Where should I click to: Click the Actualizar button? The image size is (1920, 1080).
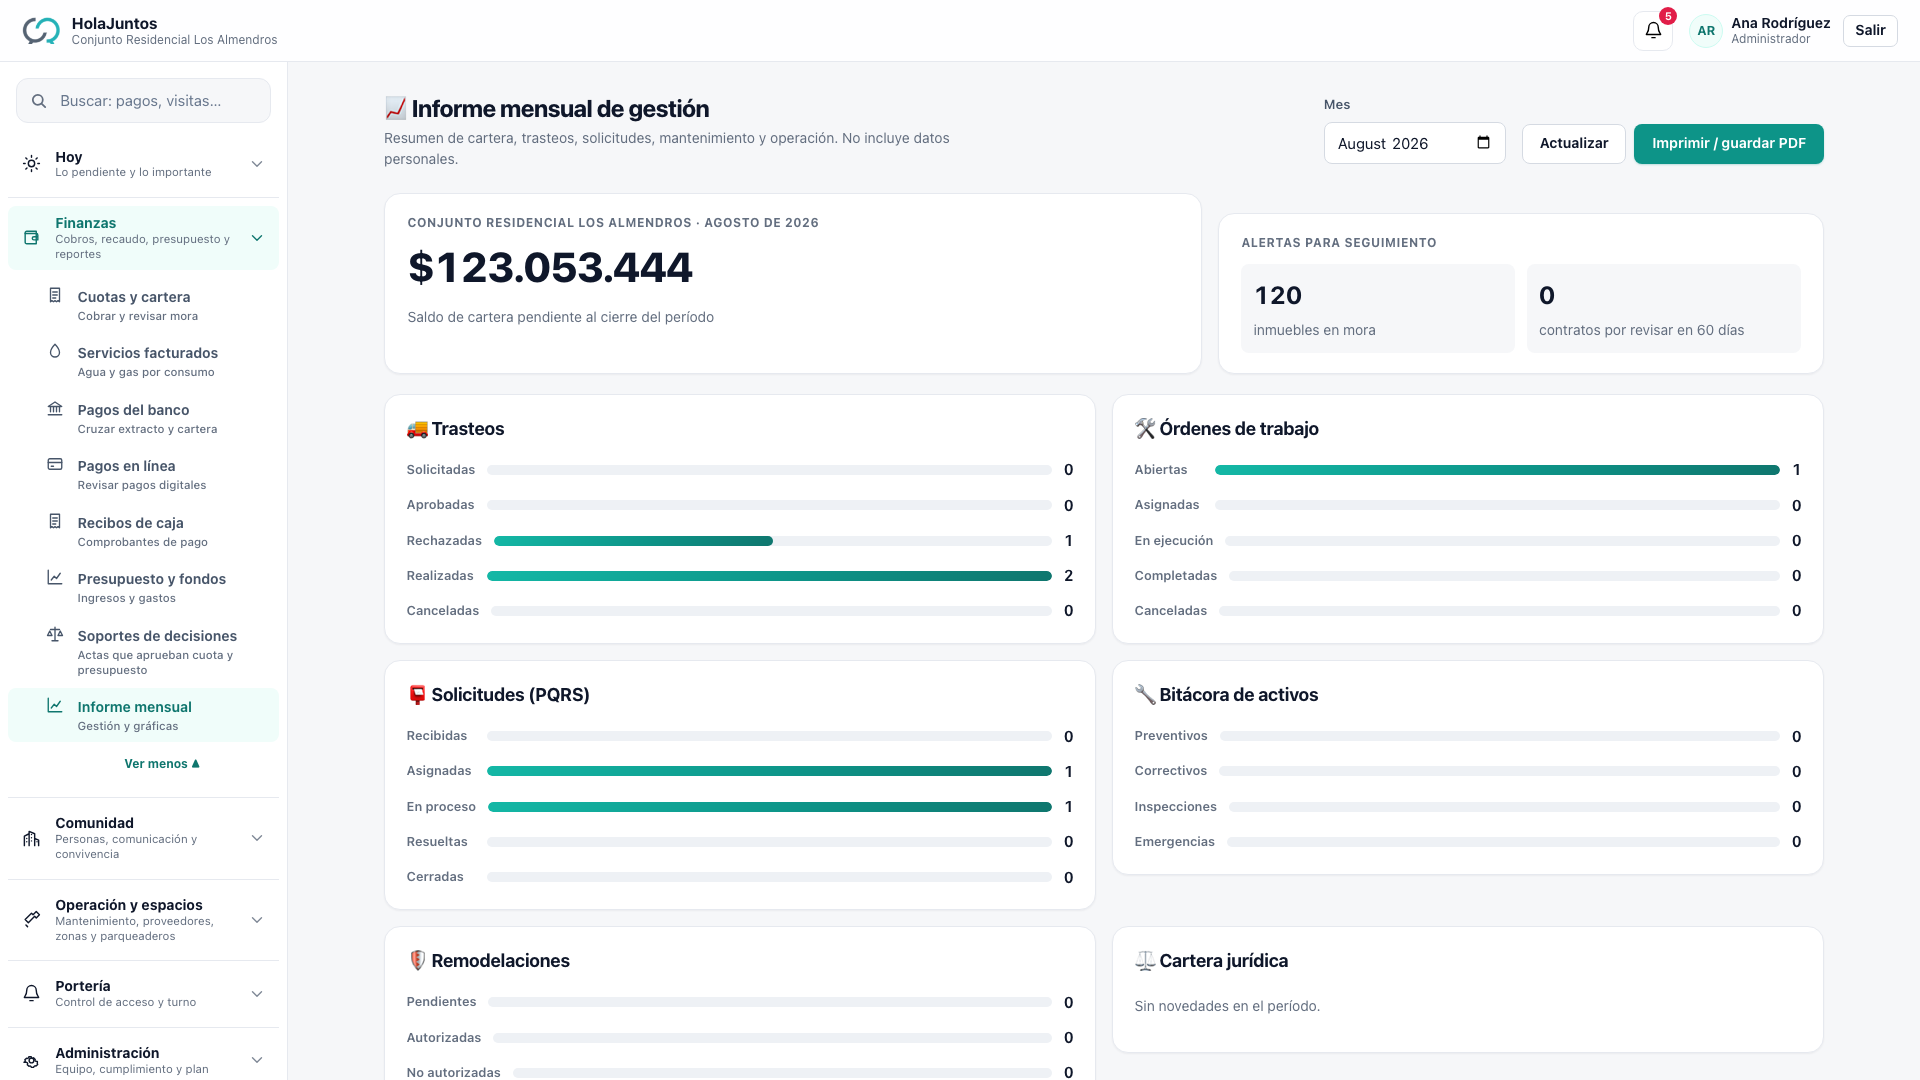pyautogui.click(x=1574, y=144)
